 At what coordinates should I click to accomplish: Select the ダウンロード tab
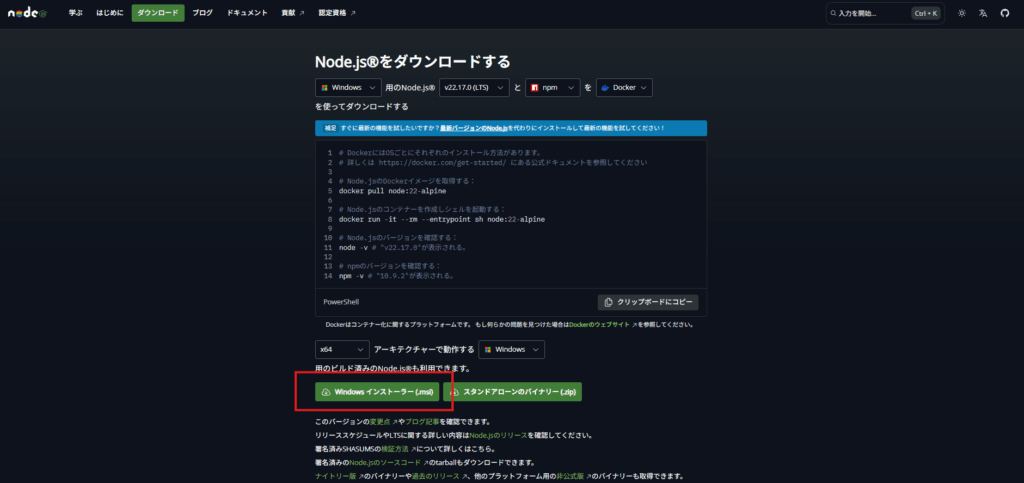158,13
